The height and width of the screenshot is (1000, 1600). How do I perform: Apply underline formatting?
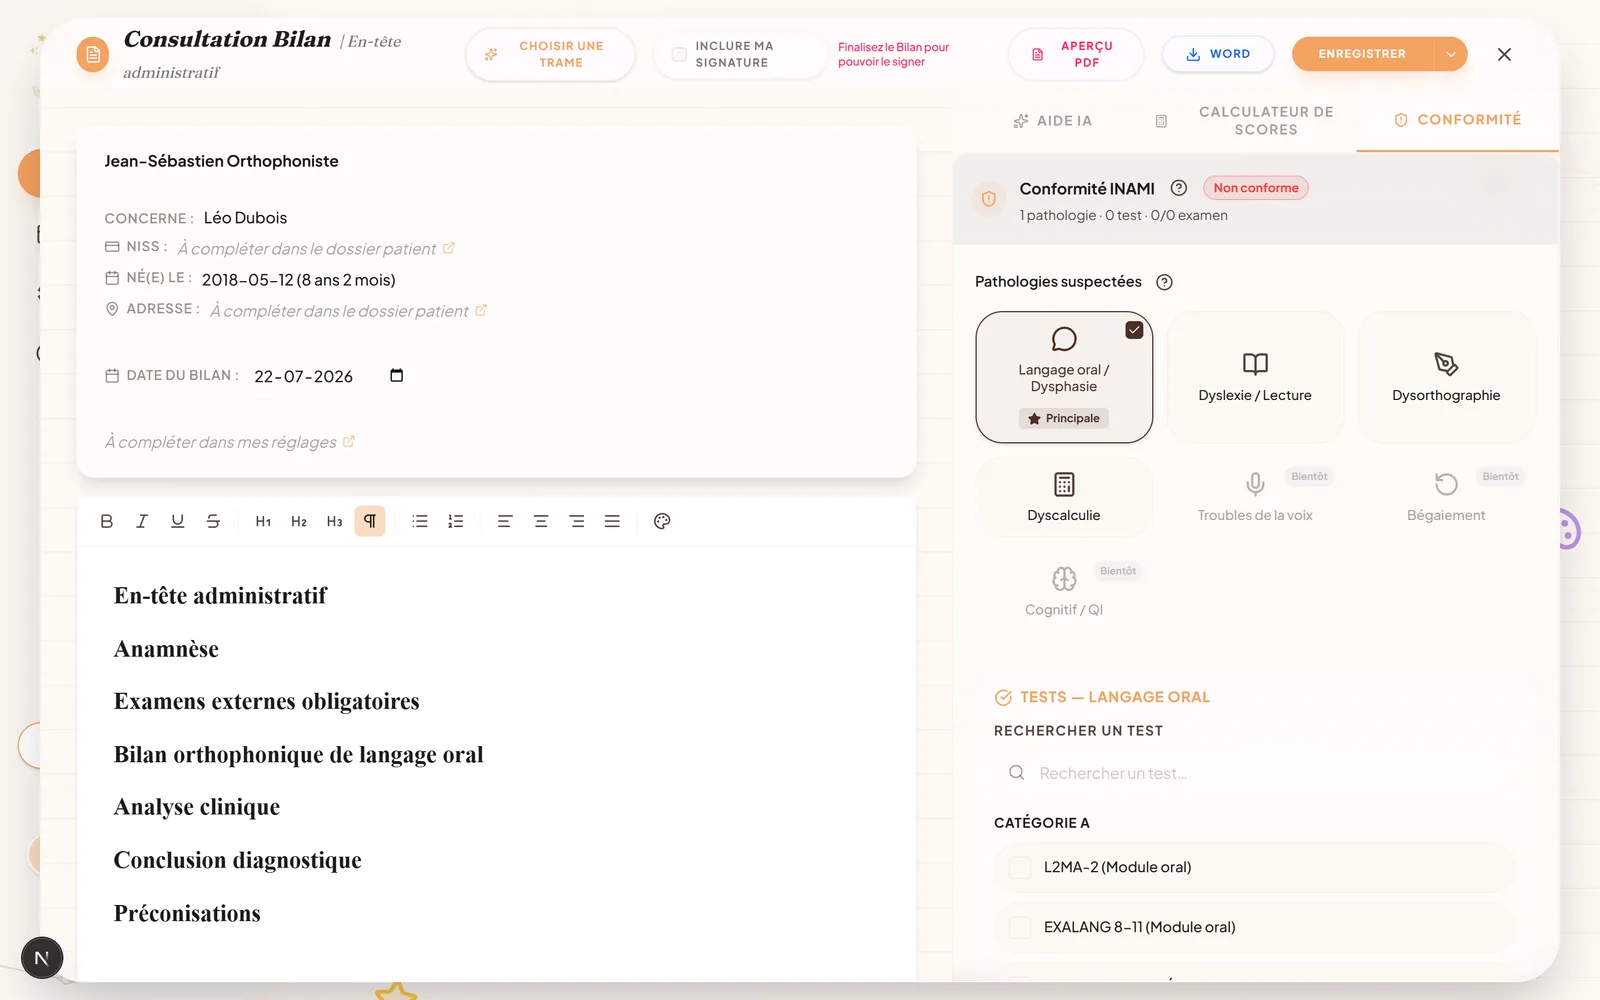[178, 521]
